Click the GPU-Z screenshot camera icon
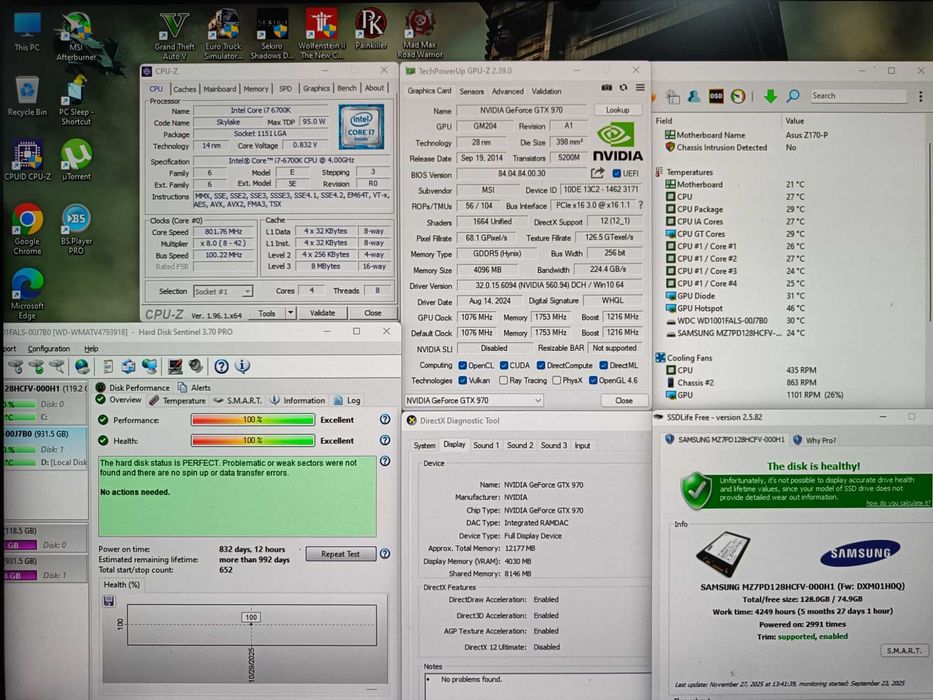The image size is (933, 700). pyautogui.click(x=606, y=88)
